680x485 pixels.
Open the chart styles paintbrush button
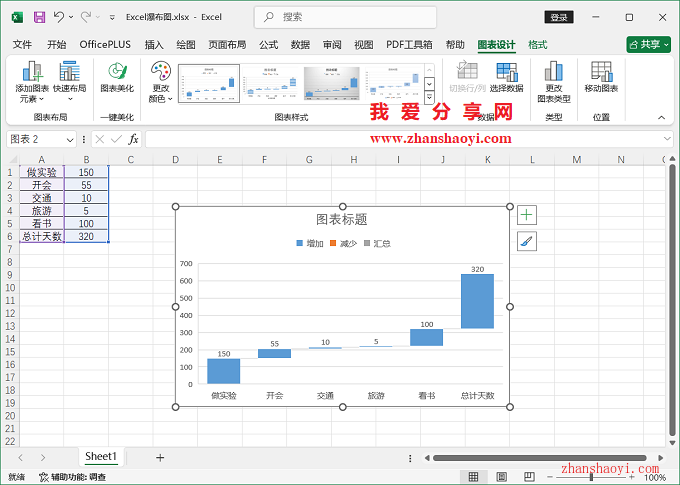(527, 241)
